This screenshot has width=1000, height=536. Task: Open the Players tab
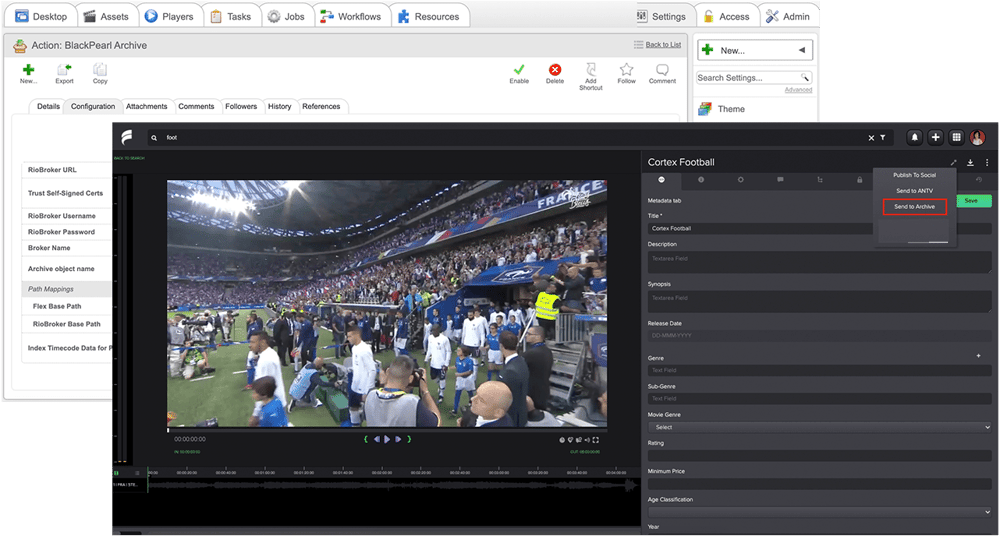point(169,17)
